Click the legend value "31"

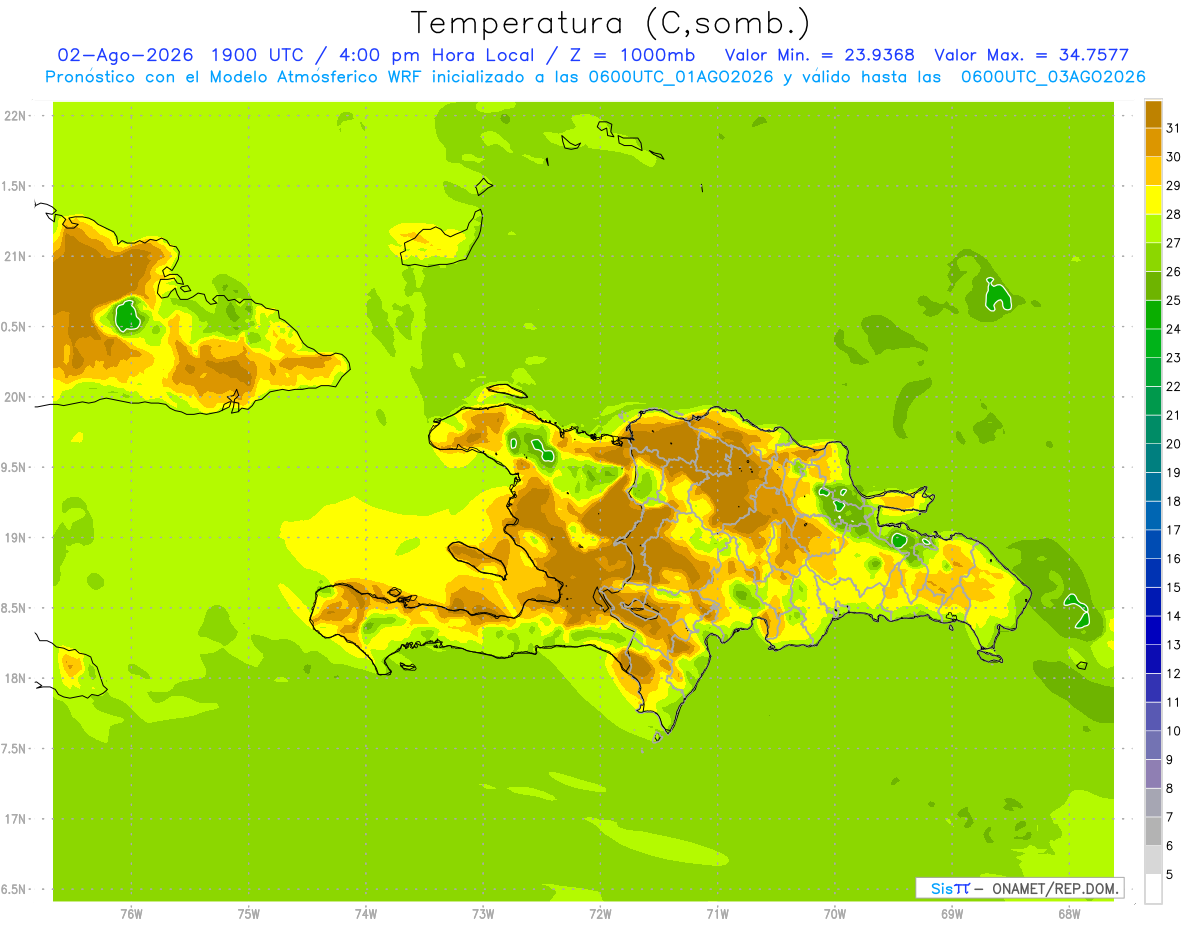coord(1173,127)
